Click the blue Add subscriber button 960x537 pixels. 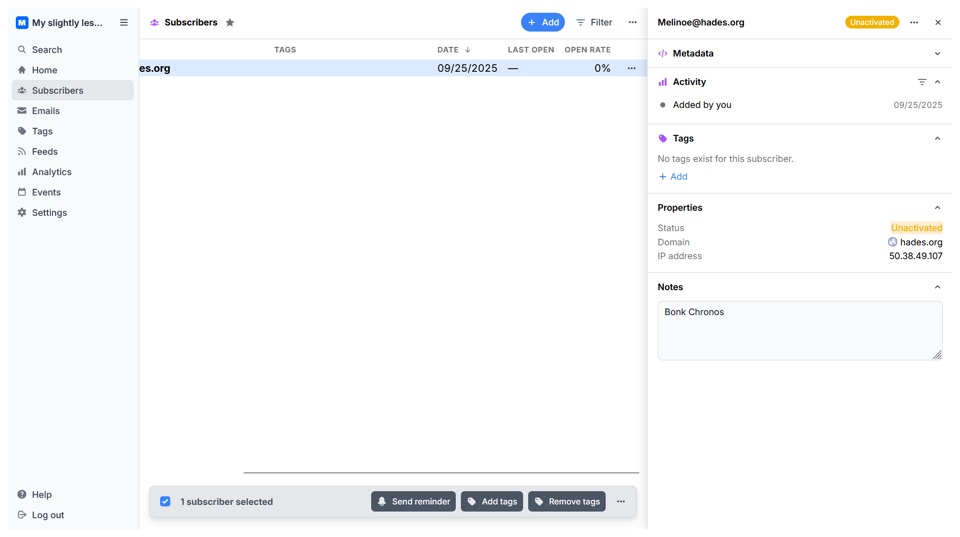coord(542,22)
